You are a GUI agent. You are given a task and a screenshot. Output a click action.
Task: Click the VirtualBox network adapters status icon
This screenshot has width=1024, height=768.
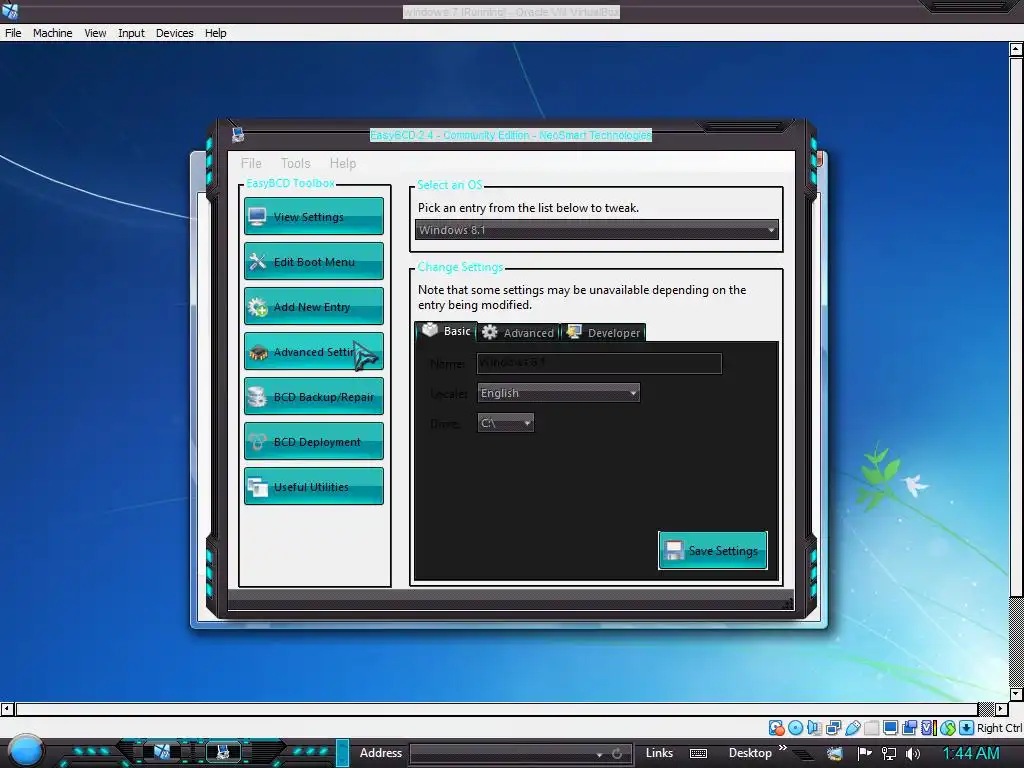click(x=833, y=728)
